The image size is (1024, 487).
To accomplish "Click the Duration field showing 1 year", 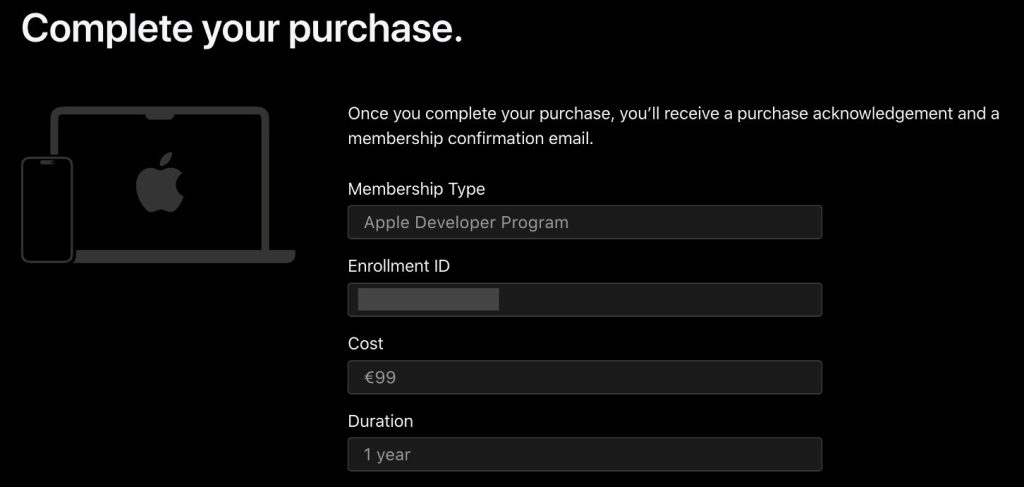I will [x=584, y=454].
